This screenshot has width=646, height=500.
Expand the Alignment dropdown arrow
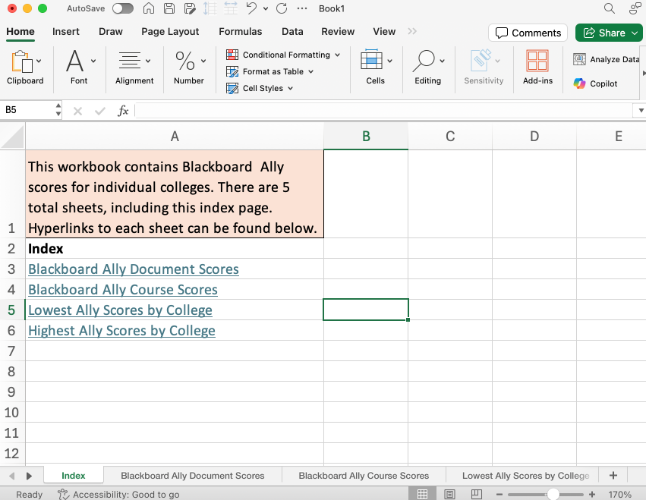click(x=148, y=61)
